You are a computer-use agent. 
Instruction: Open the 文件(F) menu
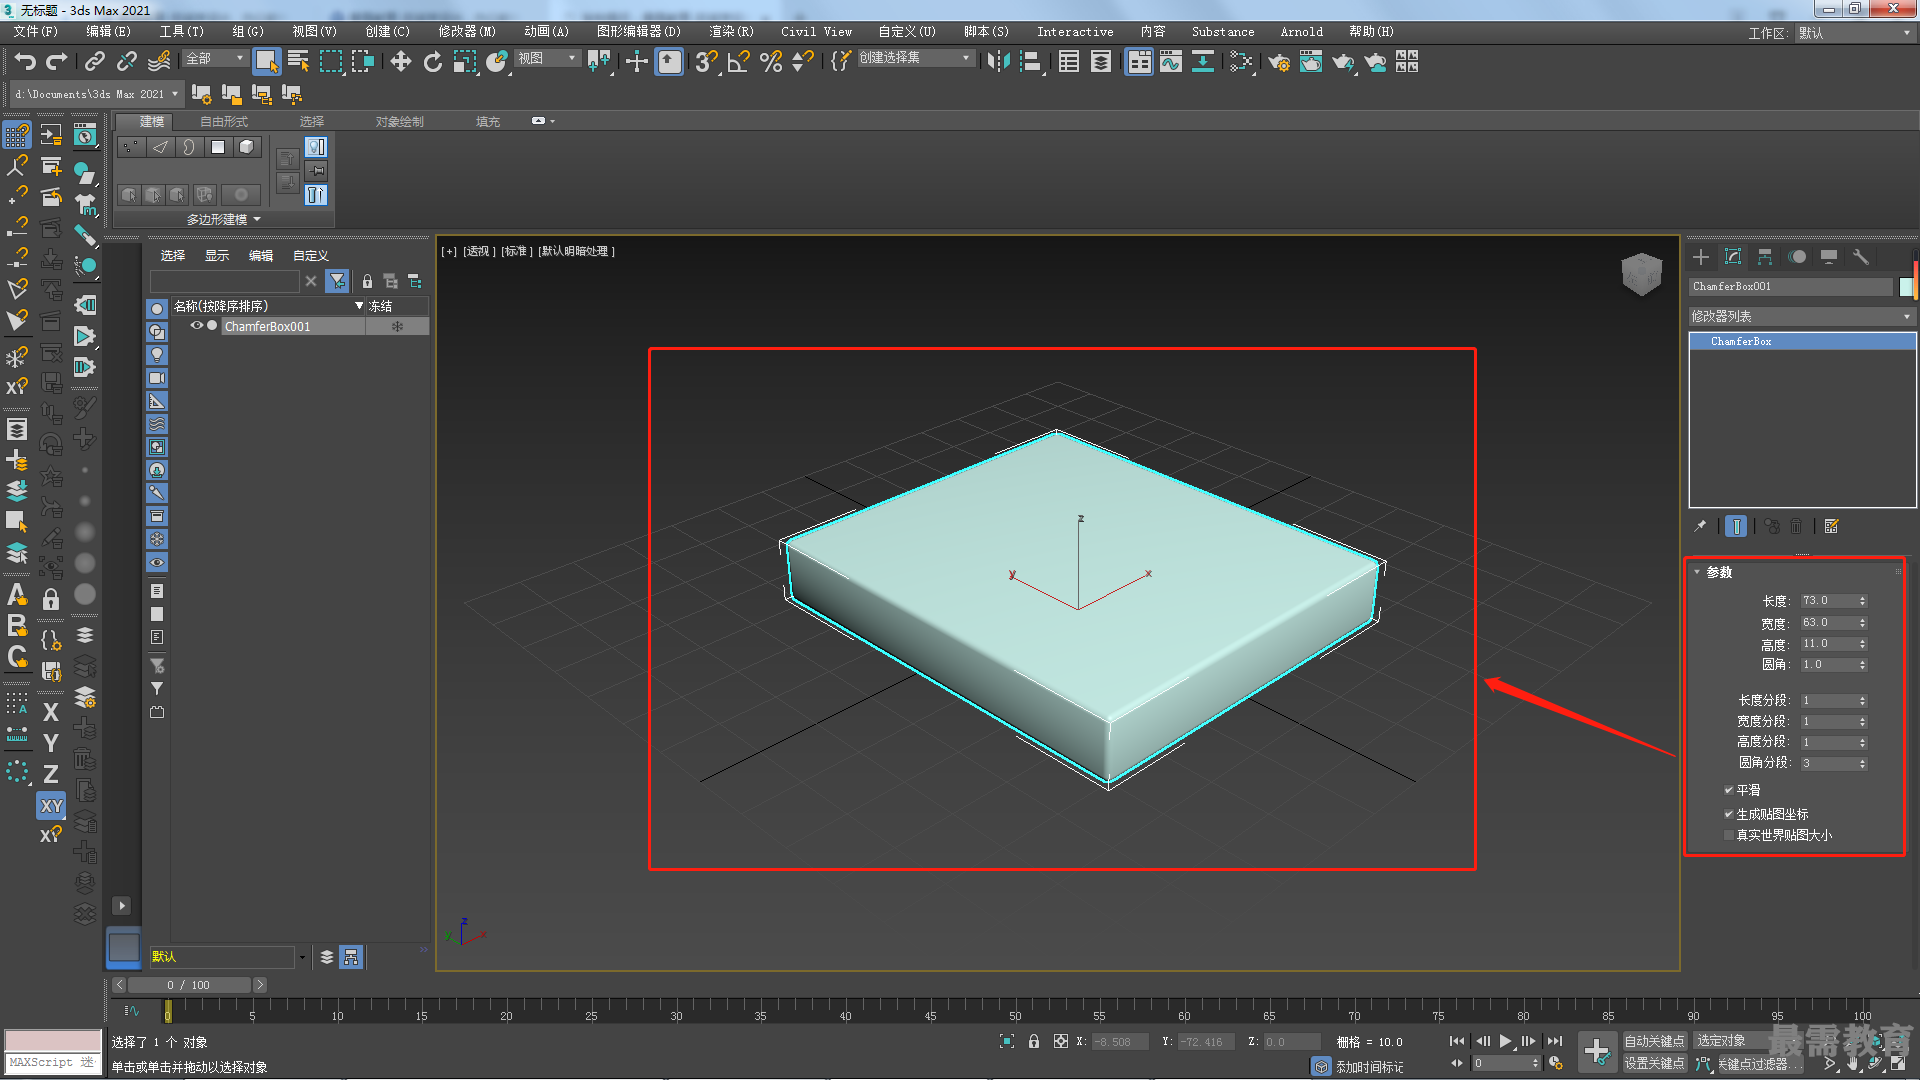[35, 32]
